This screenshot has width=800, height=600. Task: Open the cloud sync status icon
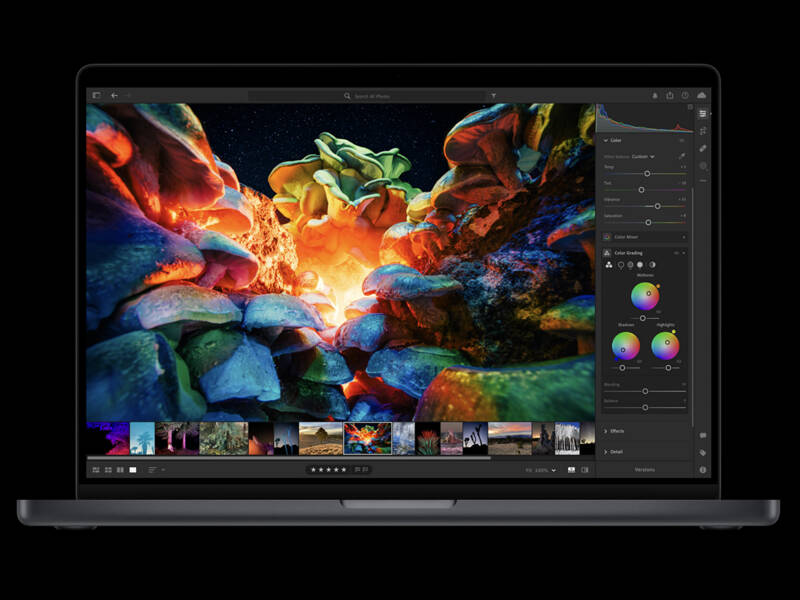[701, 96]
